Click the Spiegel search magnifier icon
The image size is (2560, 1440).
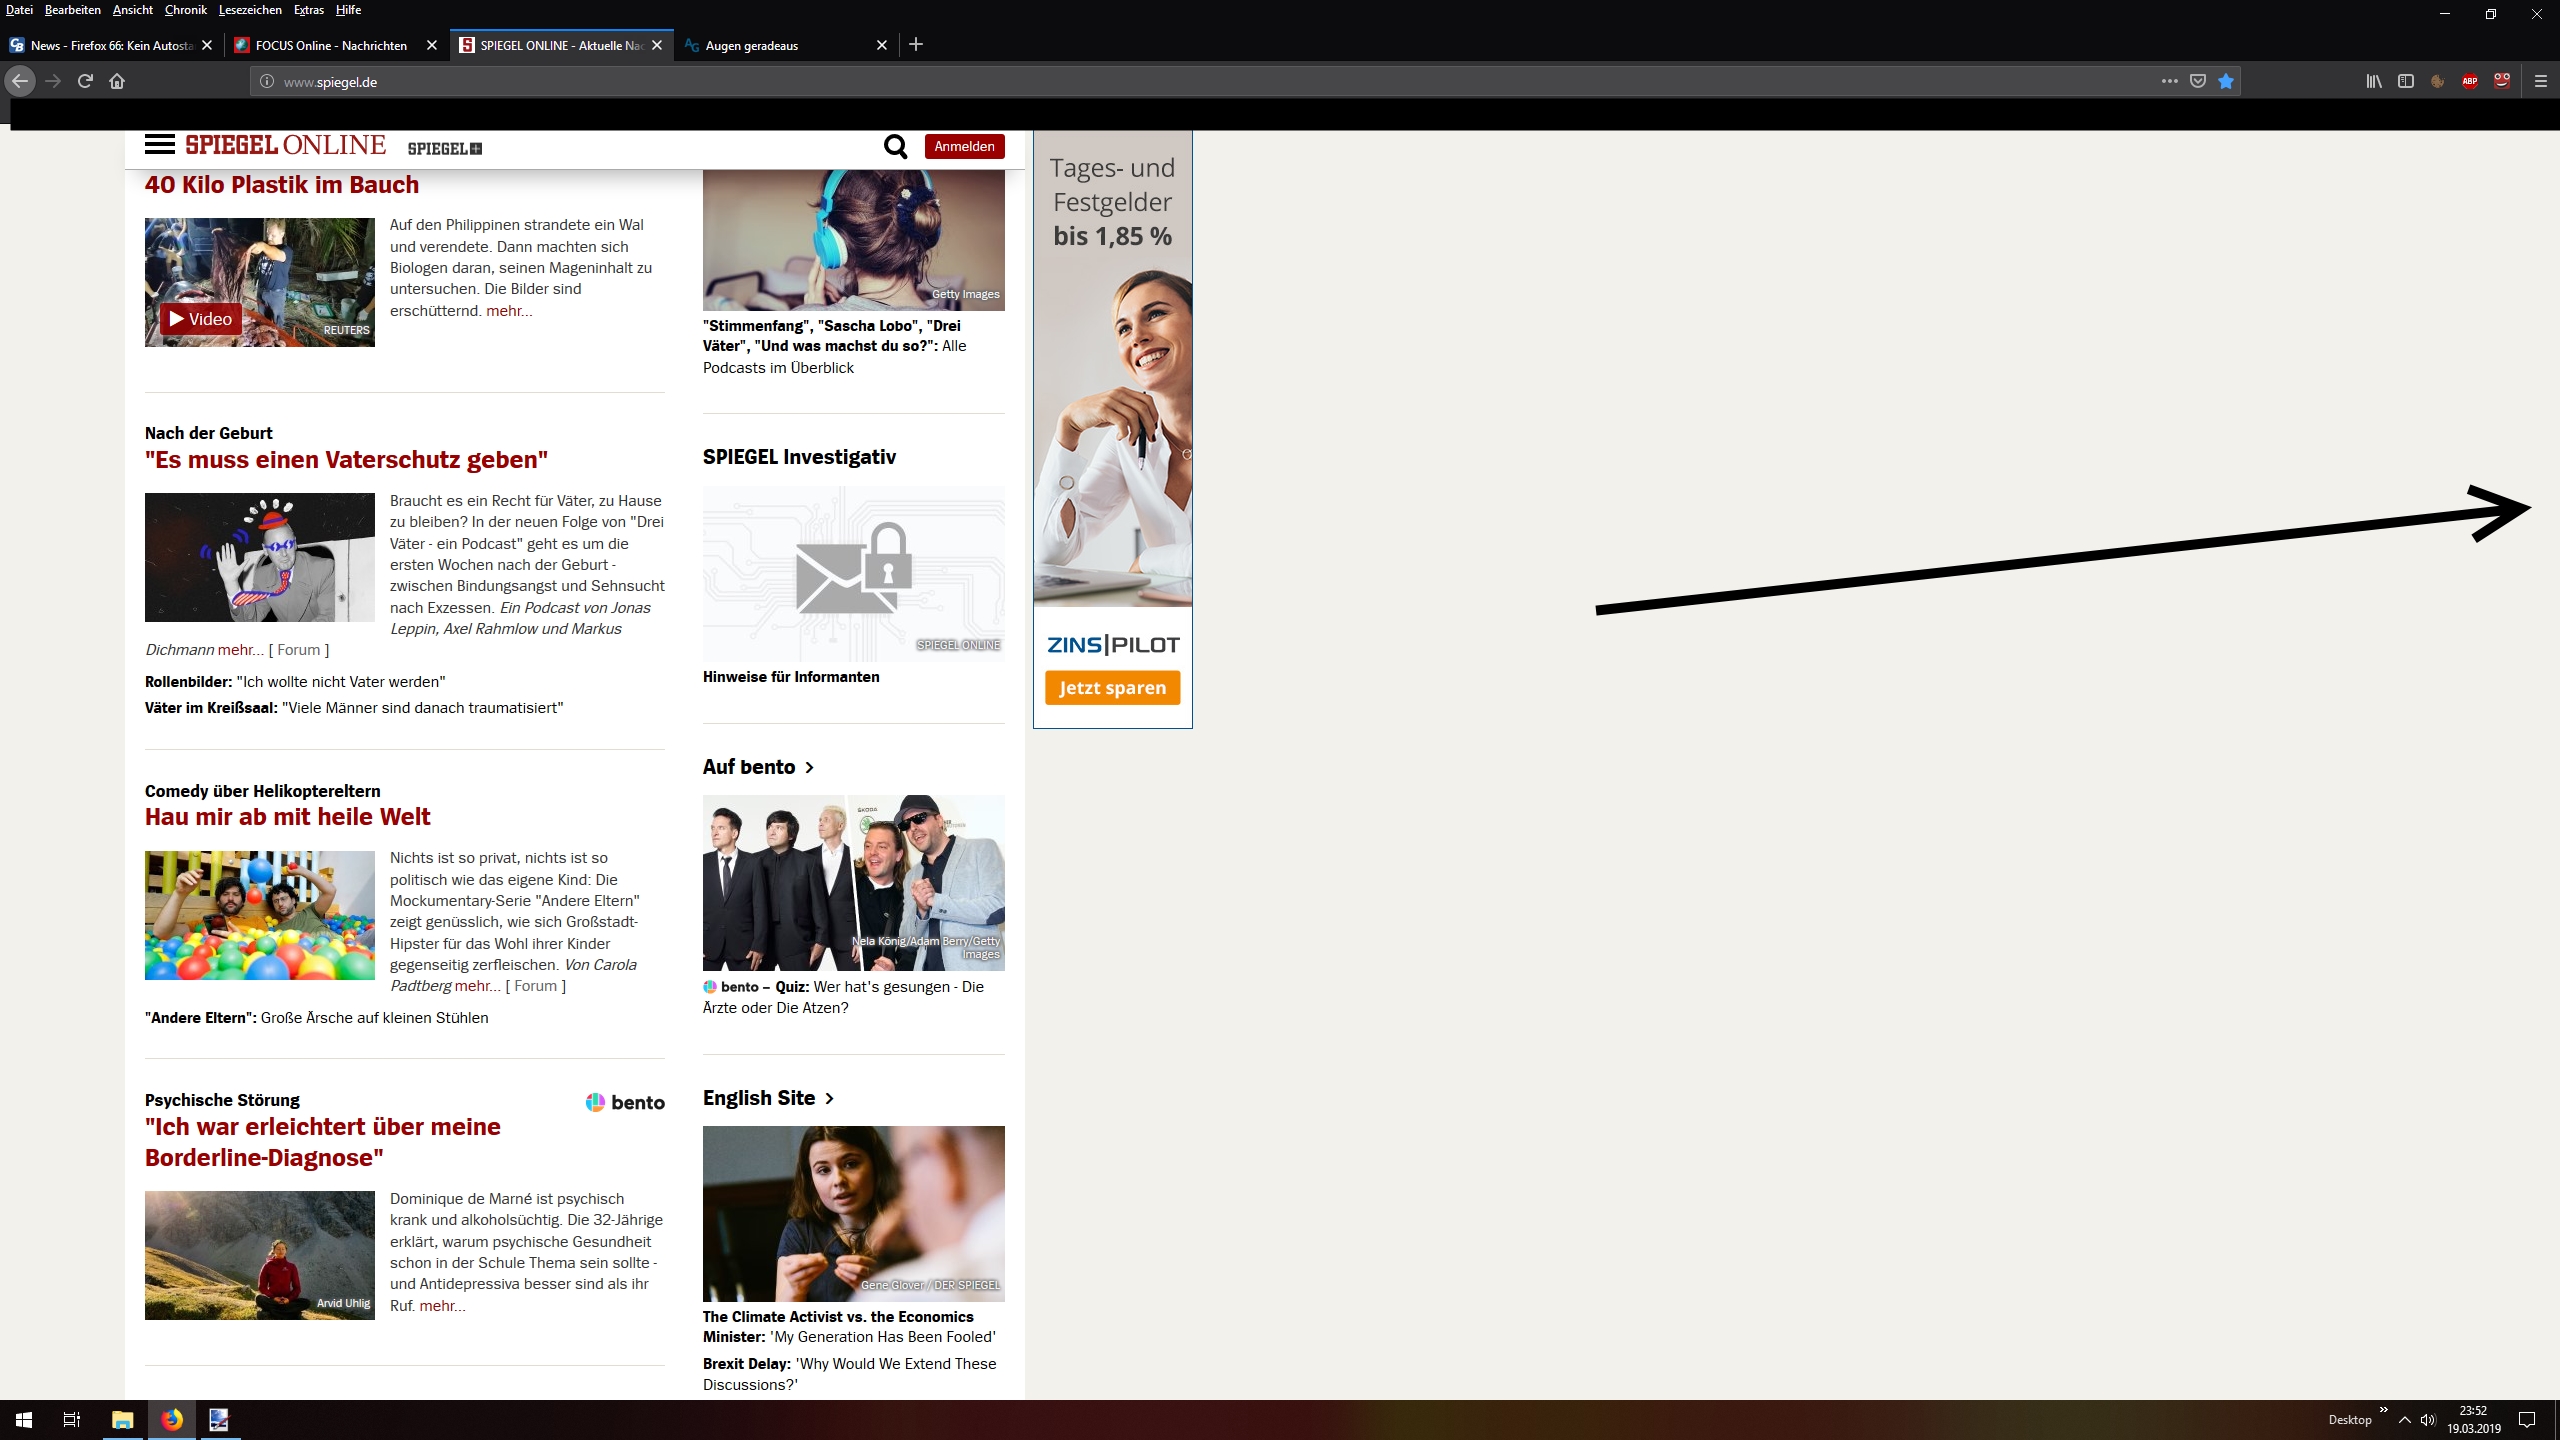[895, 147]
